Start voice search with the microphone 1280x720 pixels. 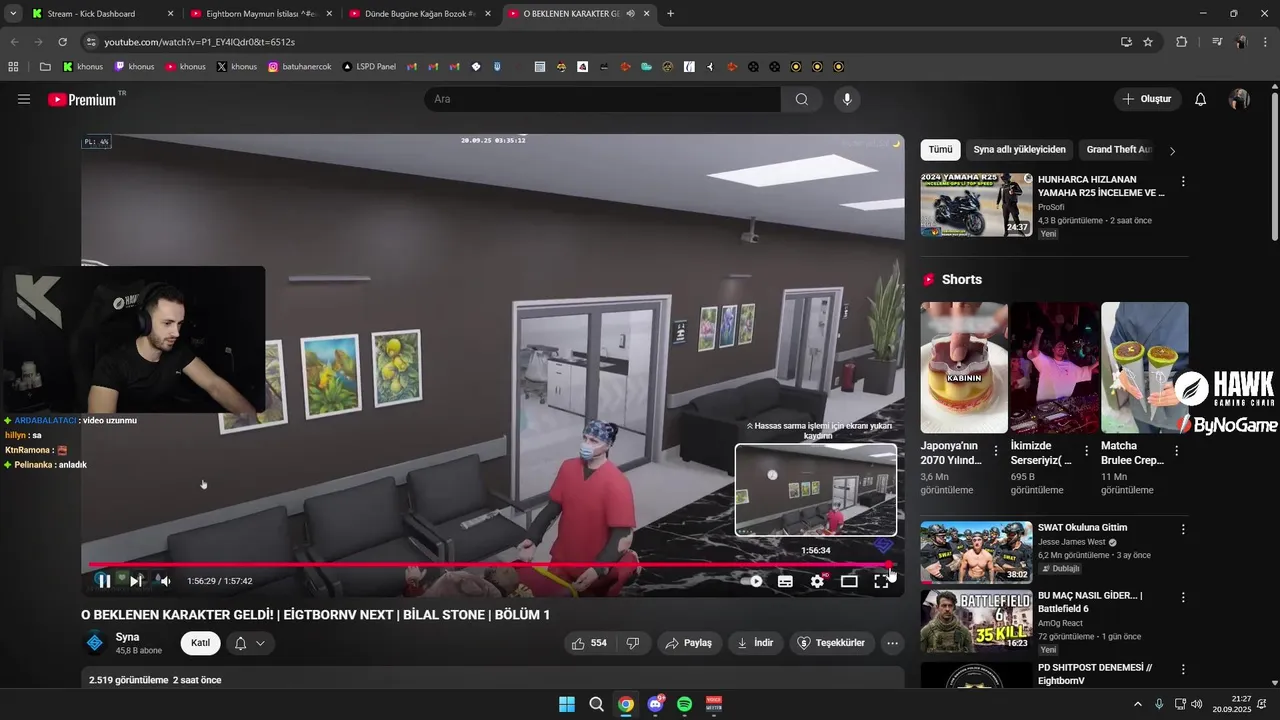point(847,99)
